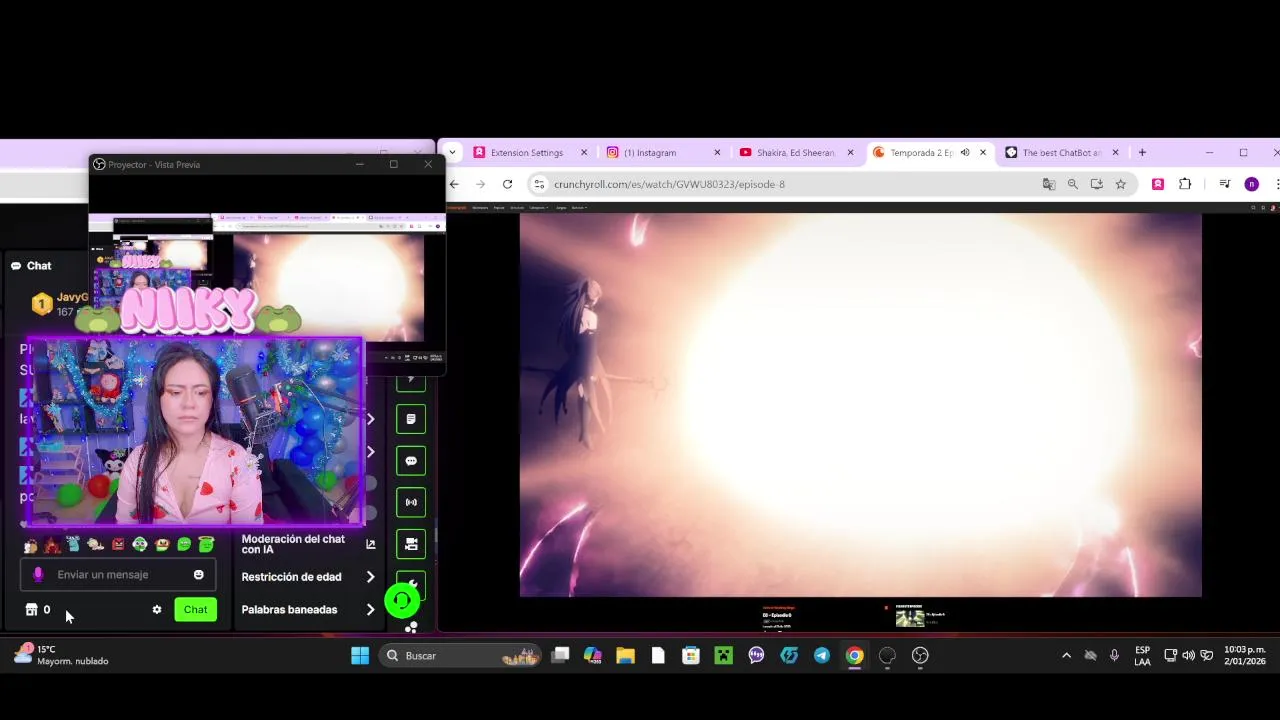Screen dimensions: 1280x720
Task: Focus the 'Enviar un mensaje' input field
Action: (118, 574)
